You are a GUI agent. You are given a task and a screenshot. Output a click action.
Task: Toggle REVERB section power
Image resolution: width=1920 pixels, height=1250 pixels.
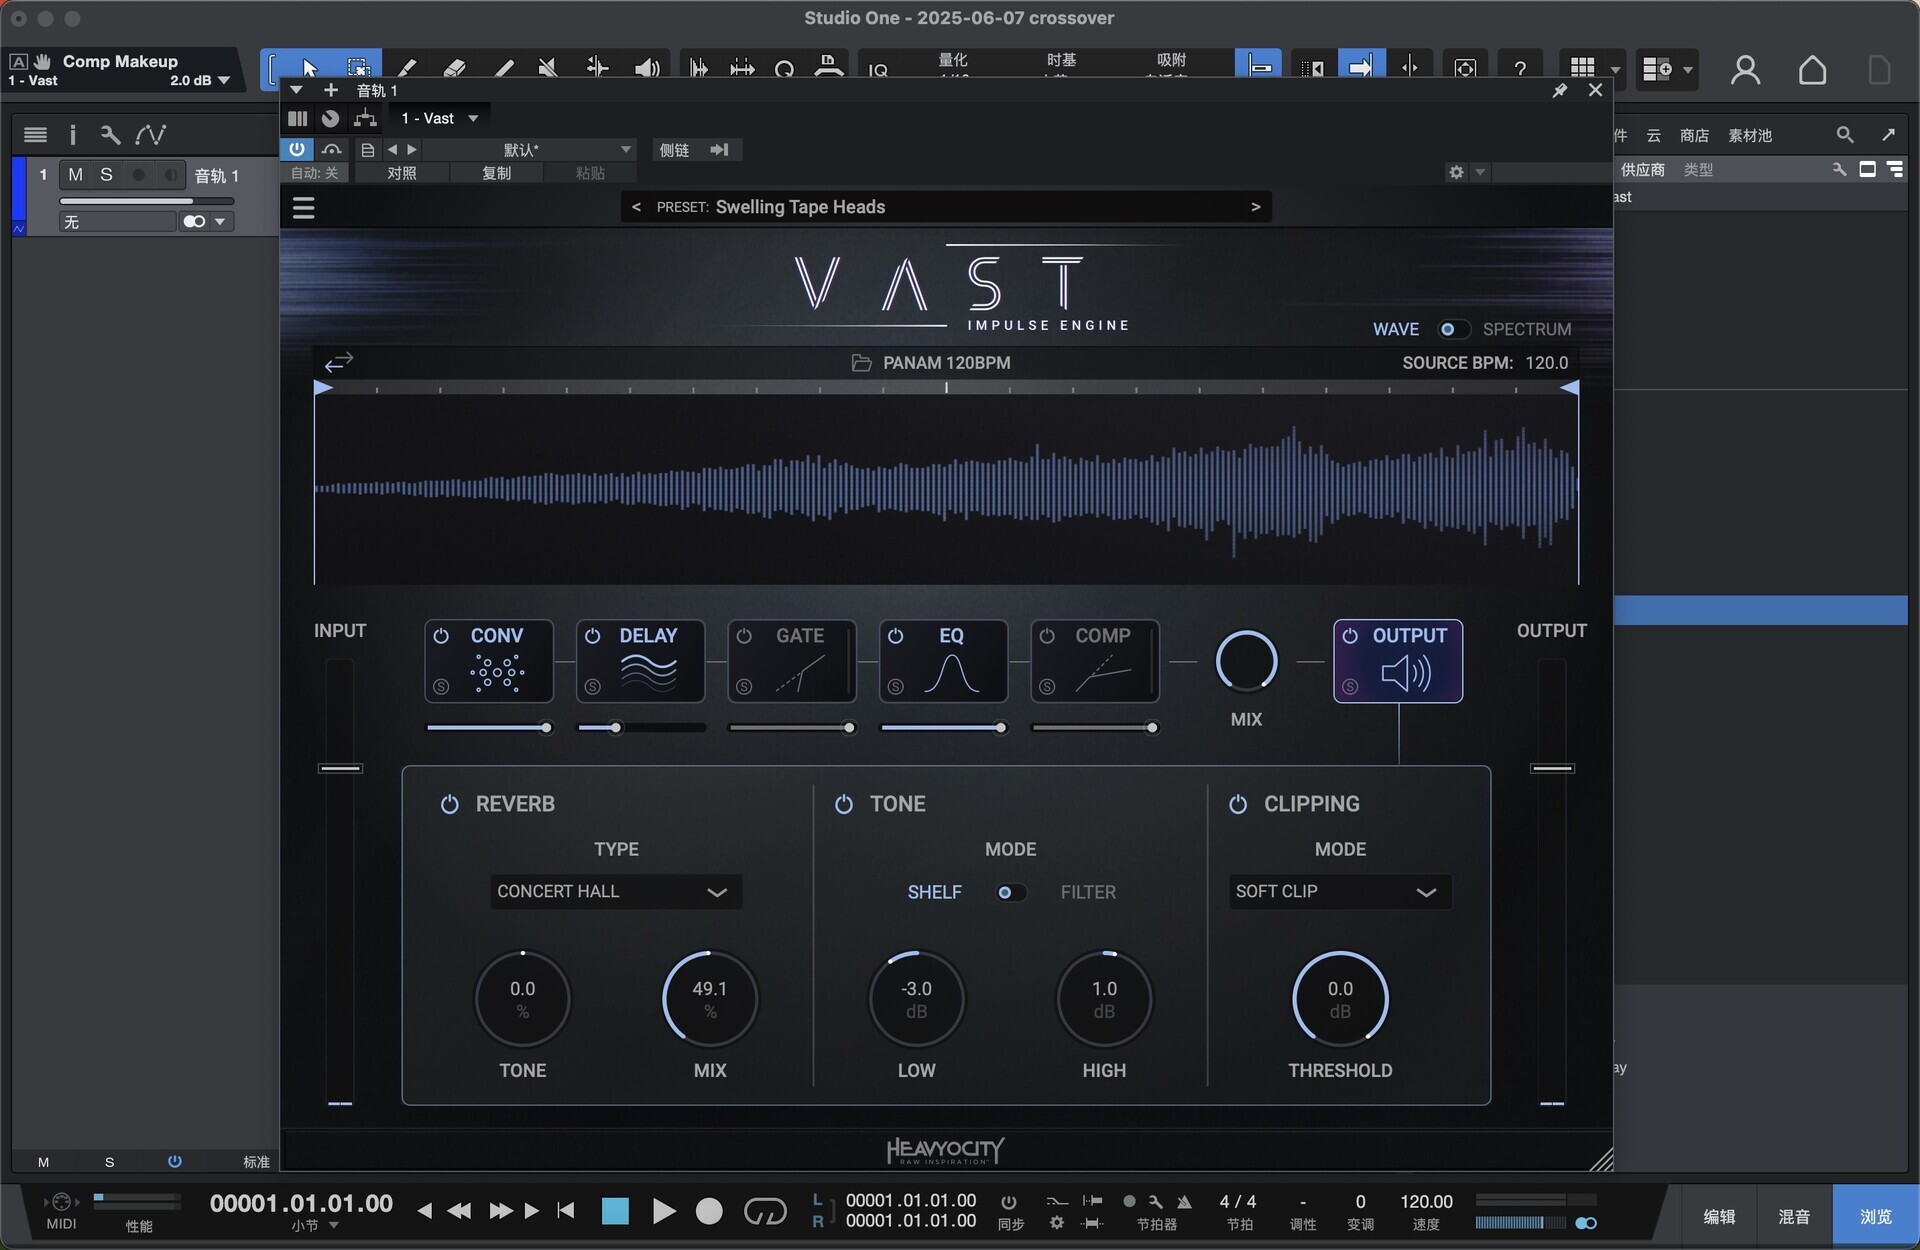450,804
